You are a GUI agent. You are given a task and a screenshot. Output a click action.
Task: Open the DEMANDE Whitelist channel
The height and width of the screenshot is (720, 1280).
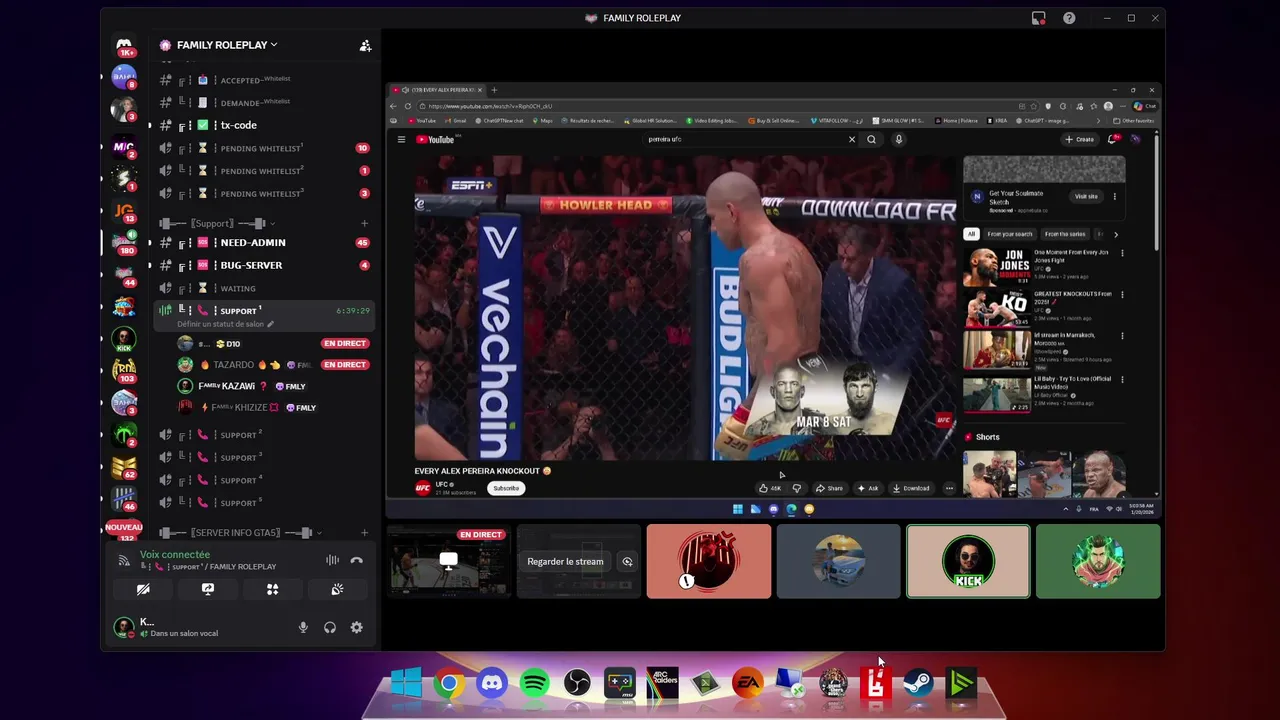pyautogui.click(x=265, y=102)
